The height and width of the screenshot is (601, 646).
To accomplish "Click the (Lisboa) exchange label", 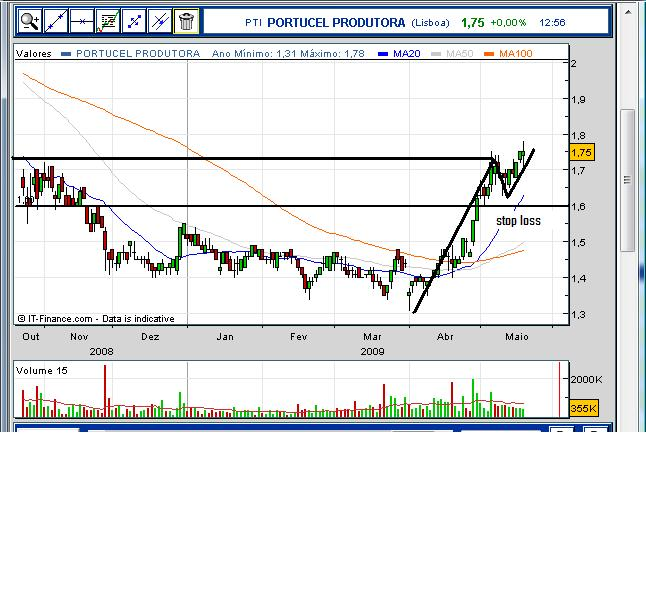I will [431, 23].
